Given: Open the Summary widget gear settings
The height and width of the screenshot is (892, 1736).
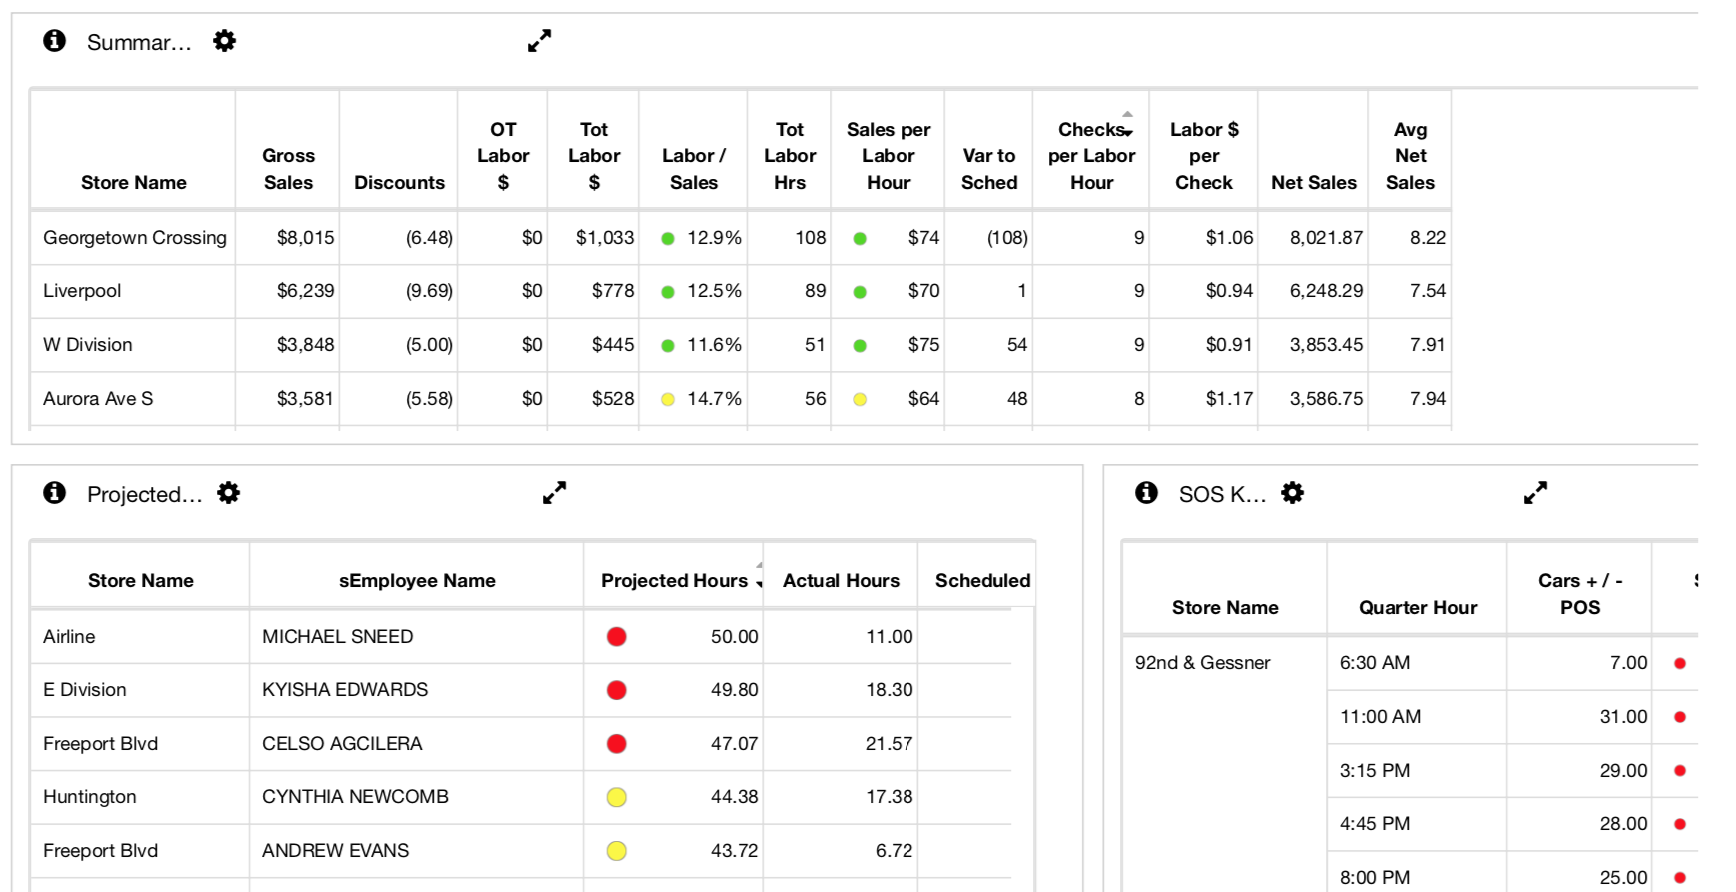Looking at the screenshot, I should click(225, 41).
